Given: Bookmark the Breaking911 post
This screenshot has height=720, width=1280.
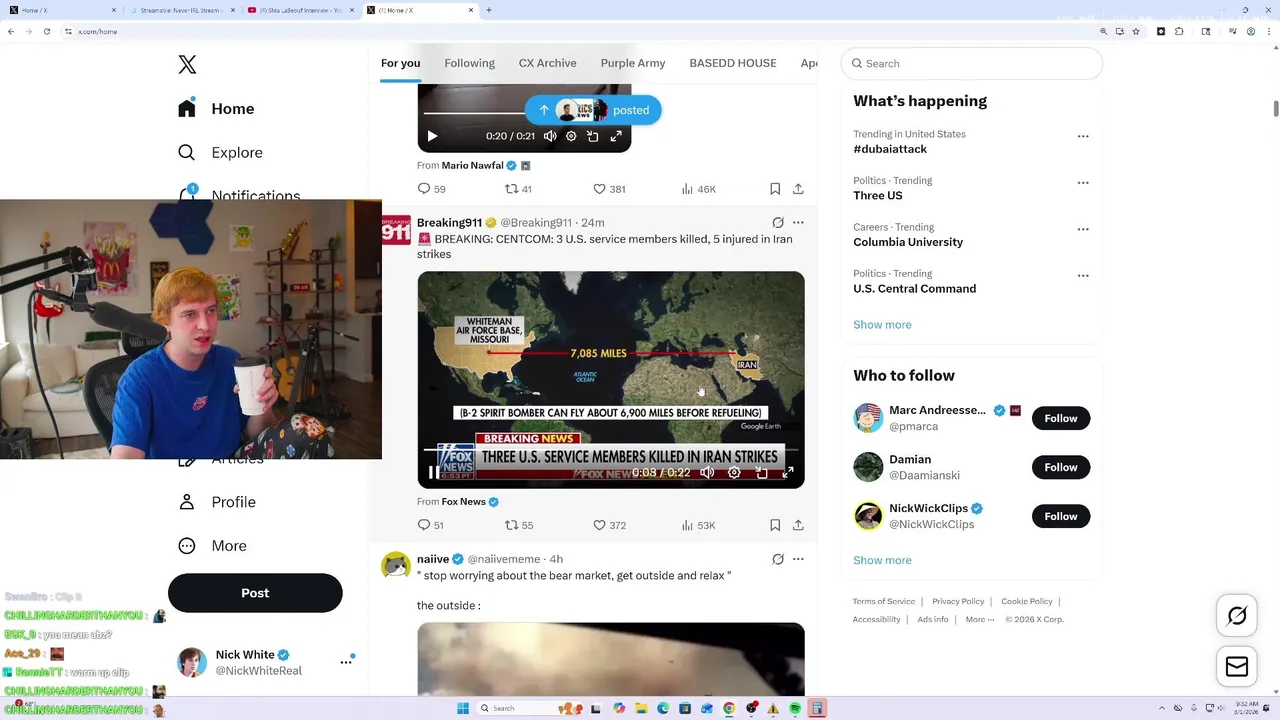Looking at the screenshot, I should tap(775, 525).
